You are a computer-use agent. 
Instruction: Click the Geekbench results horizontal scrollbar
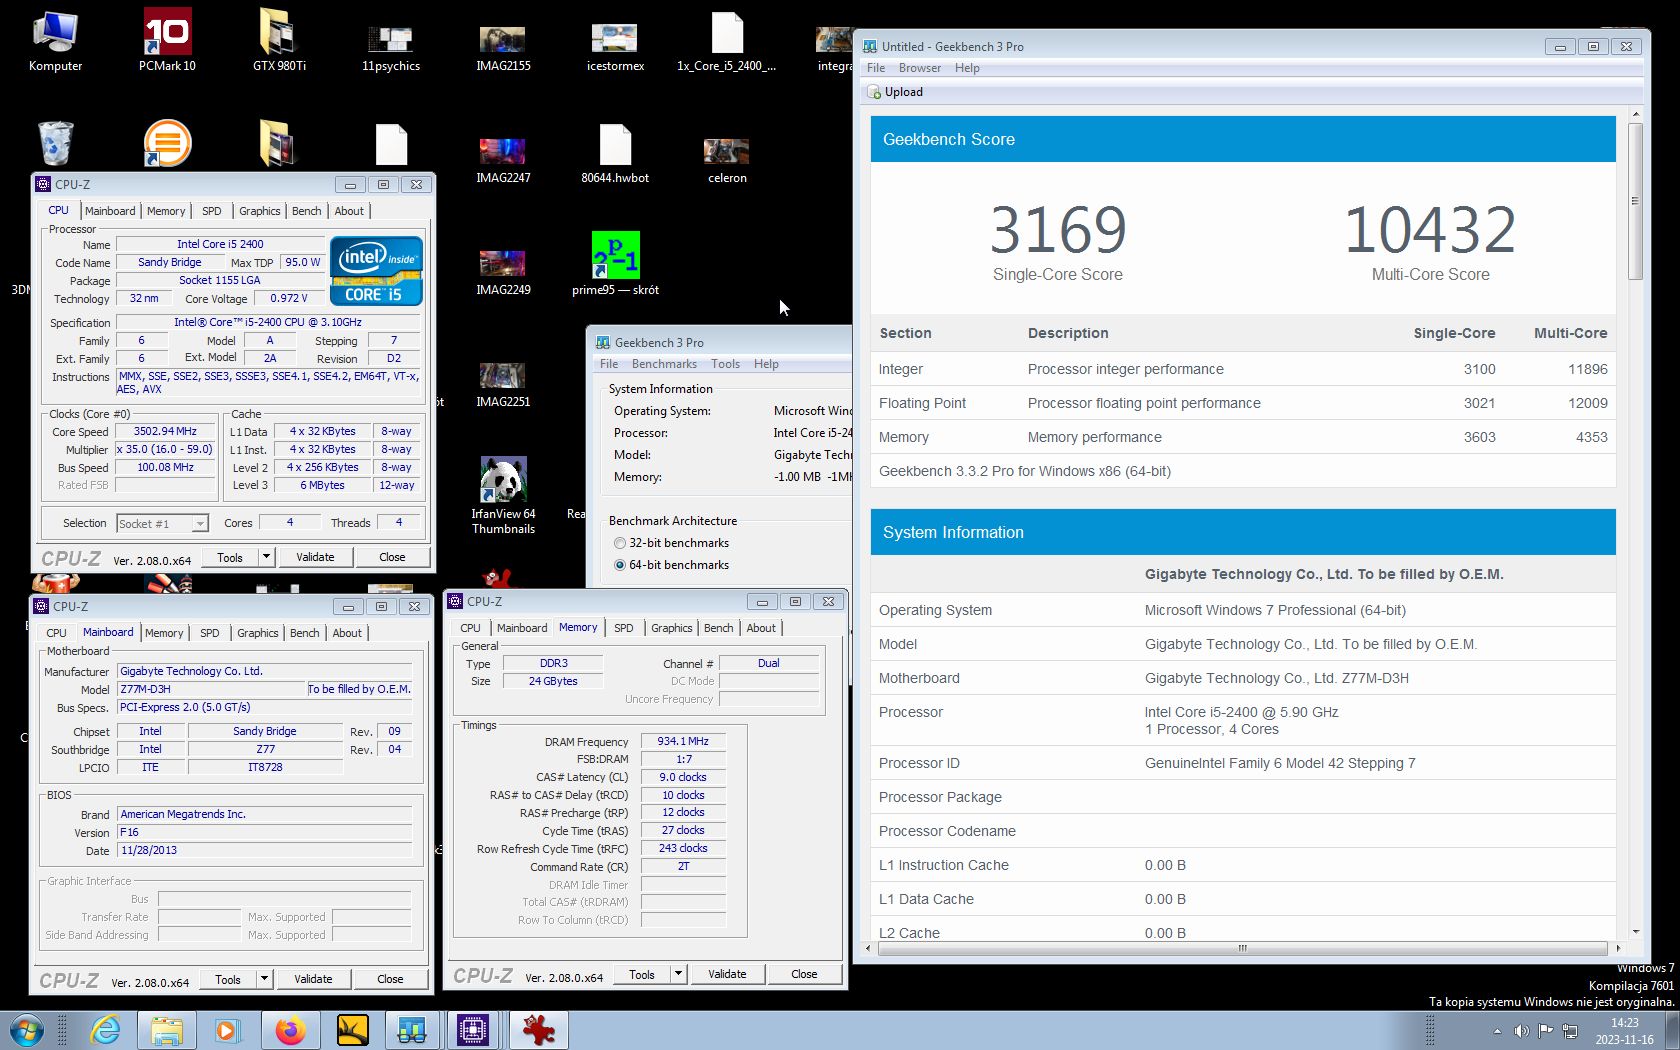click(1243, 948)
